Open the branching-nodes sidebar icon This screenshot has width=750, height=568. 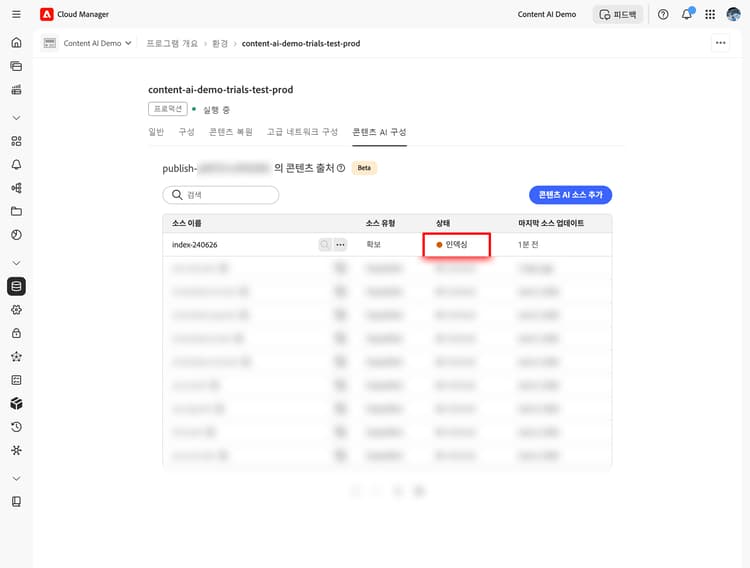16,188
